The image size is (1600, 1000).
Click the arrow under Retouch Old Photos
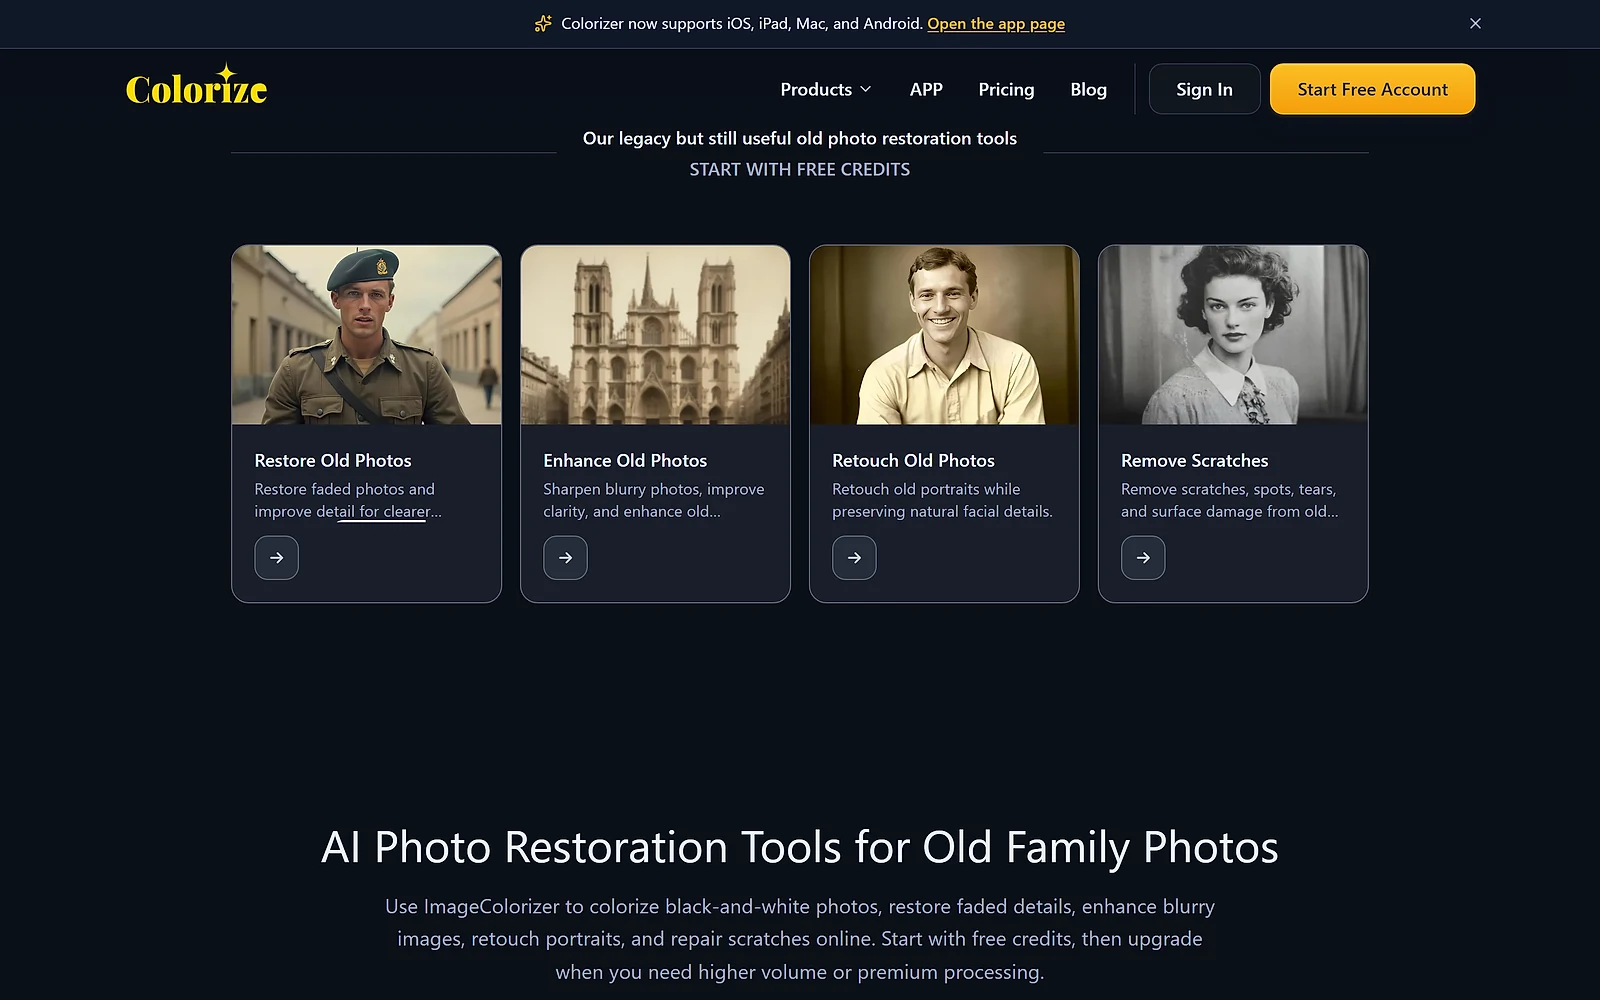855,558
